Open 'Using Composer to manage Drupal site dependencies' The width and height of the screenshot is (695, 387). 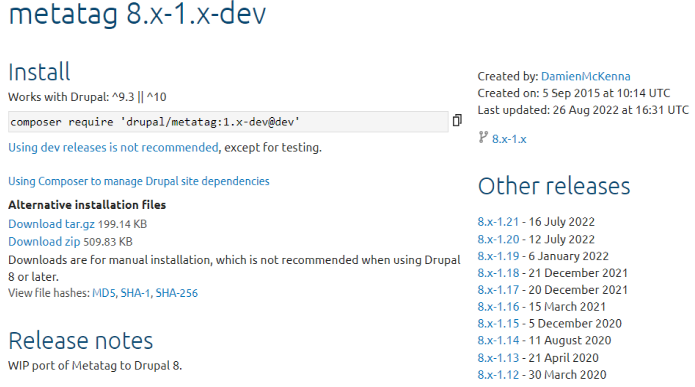click(x=139, y=181)
